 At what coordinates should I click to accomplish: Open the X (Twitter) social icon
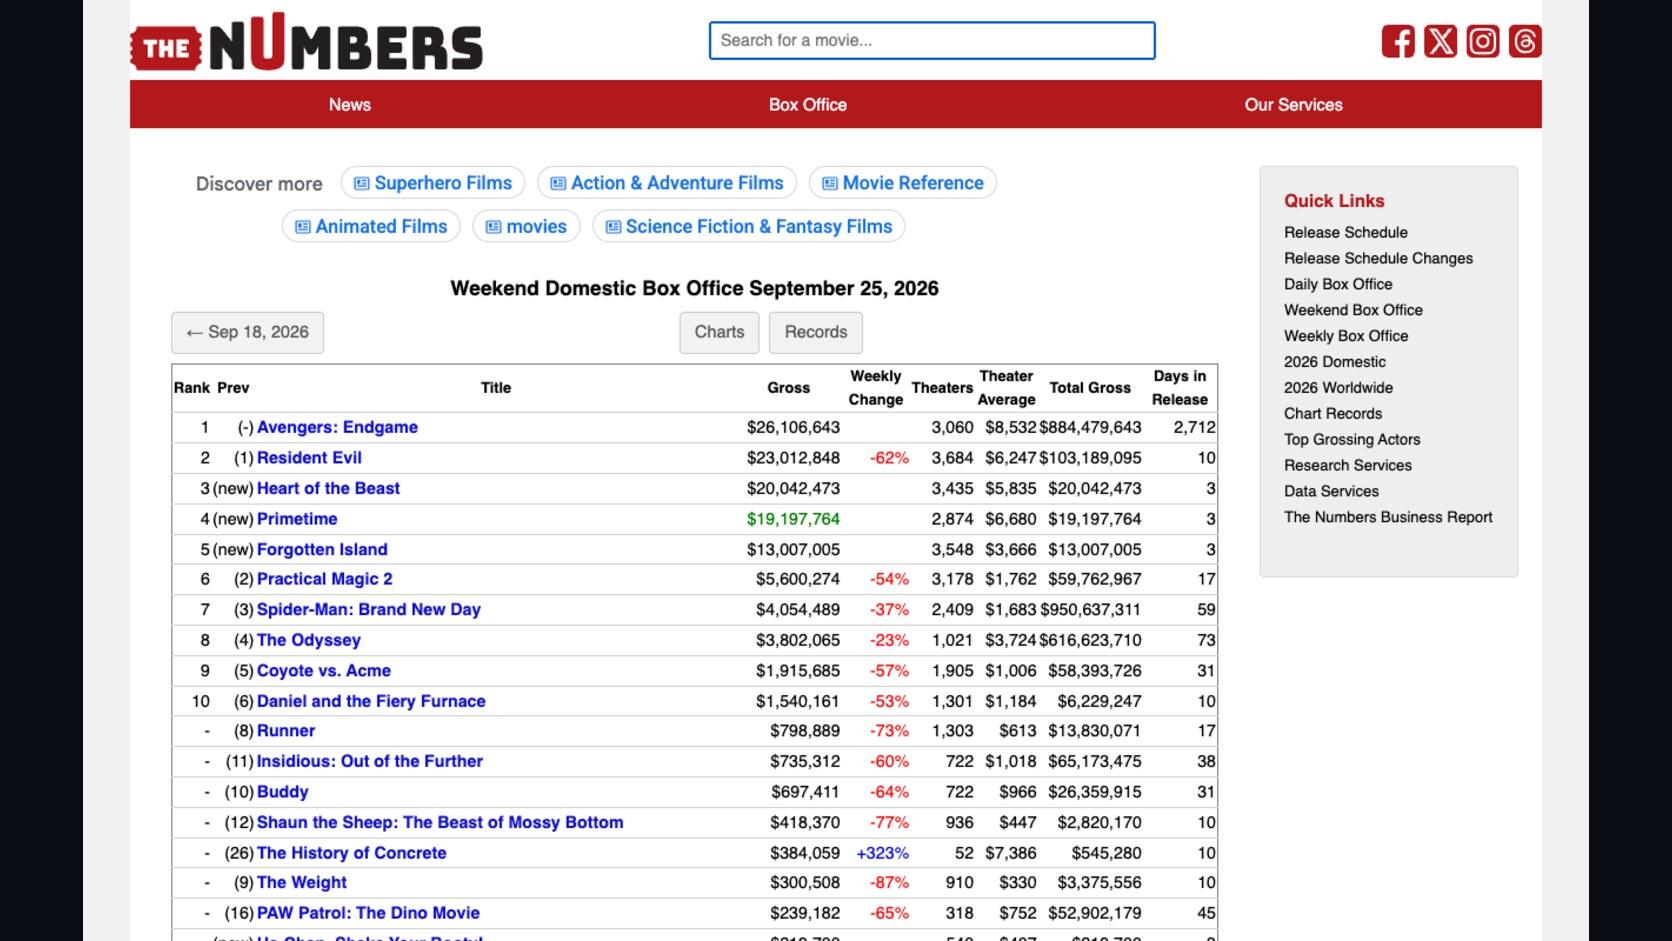[1440, 41]
